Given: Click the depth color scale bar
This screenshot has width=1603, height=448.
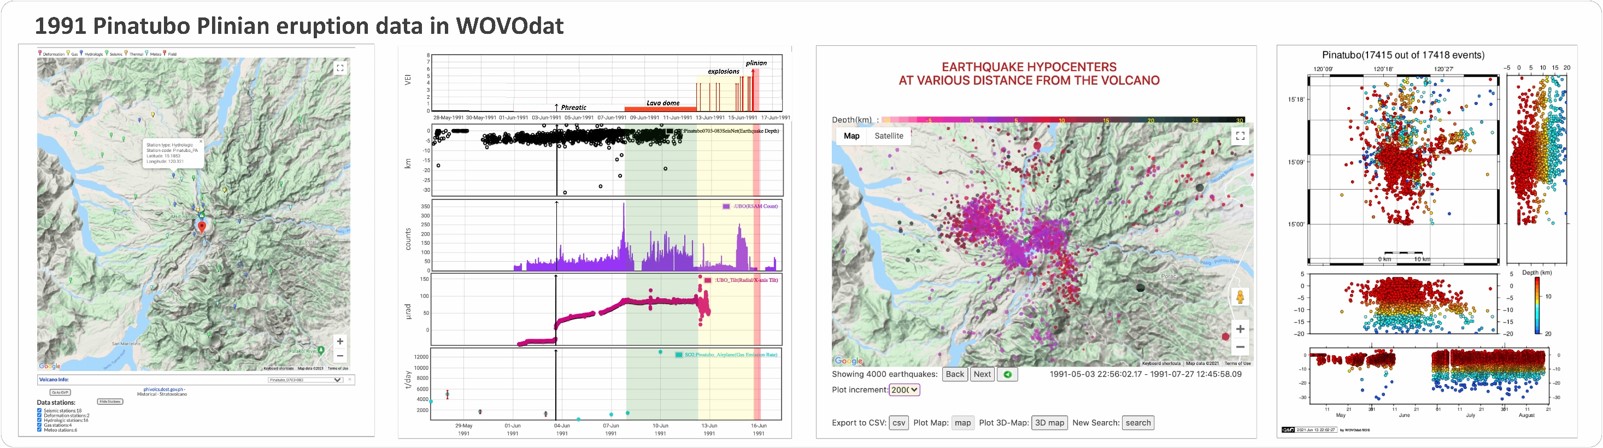Looking at the screenshot, I should (1062, 120).
